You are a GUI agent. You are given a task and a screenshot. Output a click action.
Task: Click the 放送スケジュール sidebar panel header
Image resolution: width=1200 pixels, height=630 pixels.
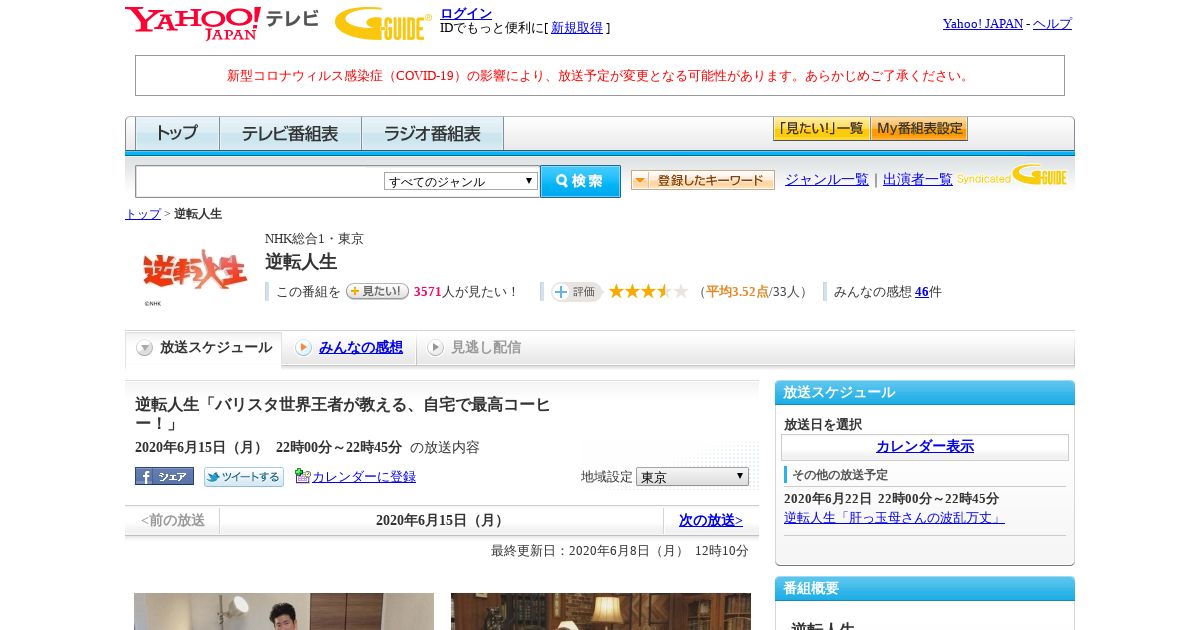coord(925,392)
